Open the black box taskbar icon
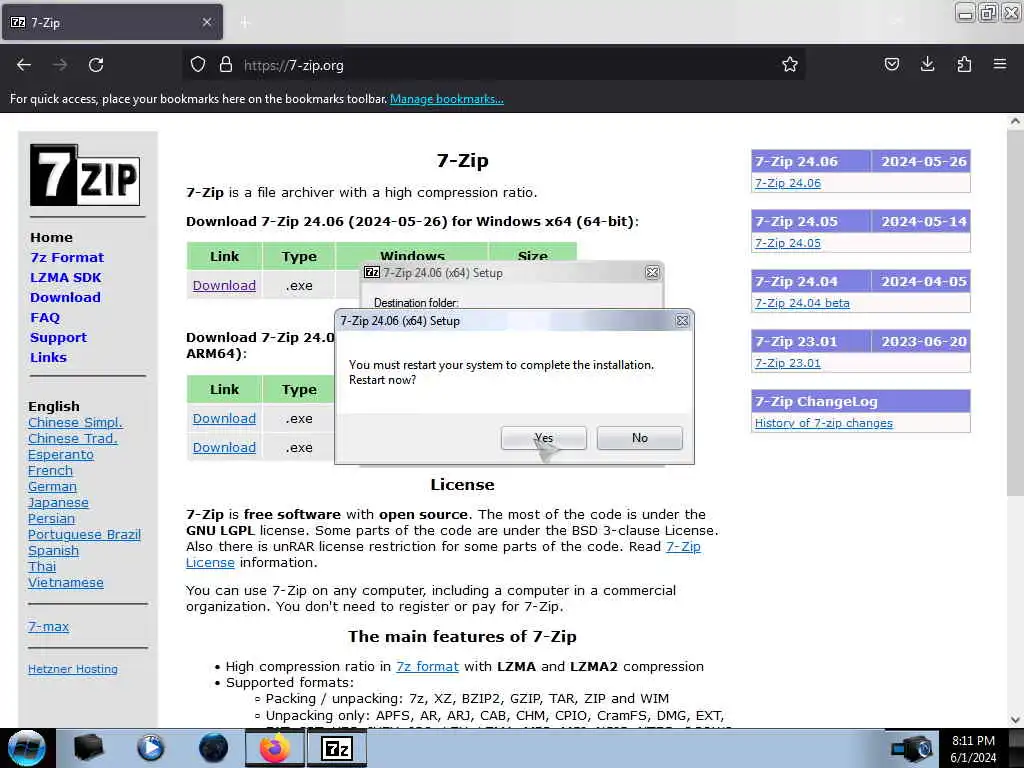1024x768 pixels. point(88,748)
